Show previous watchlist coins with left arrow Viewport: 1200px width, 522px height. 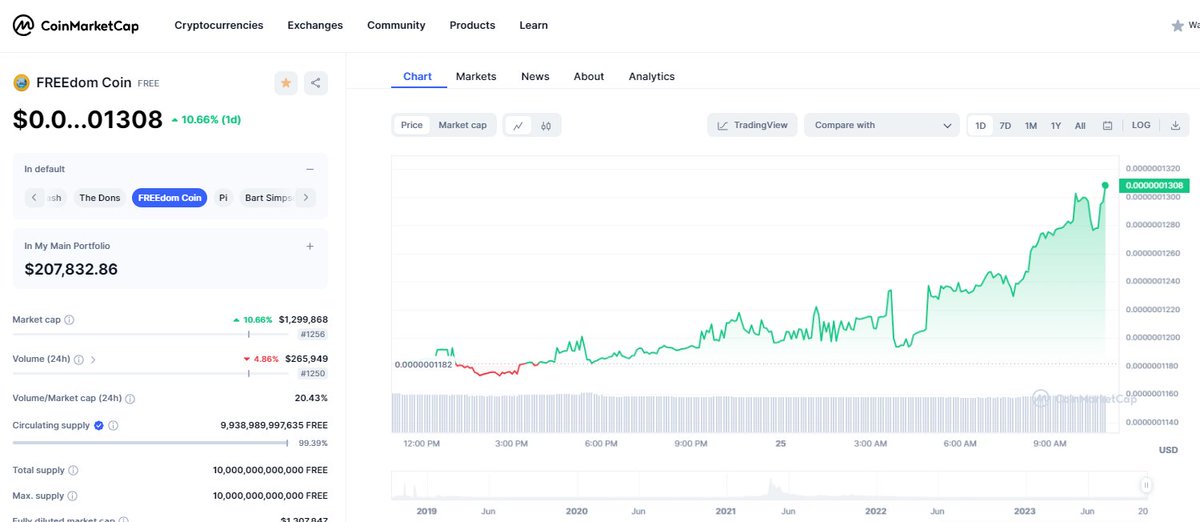click(x=34, y=198)
